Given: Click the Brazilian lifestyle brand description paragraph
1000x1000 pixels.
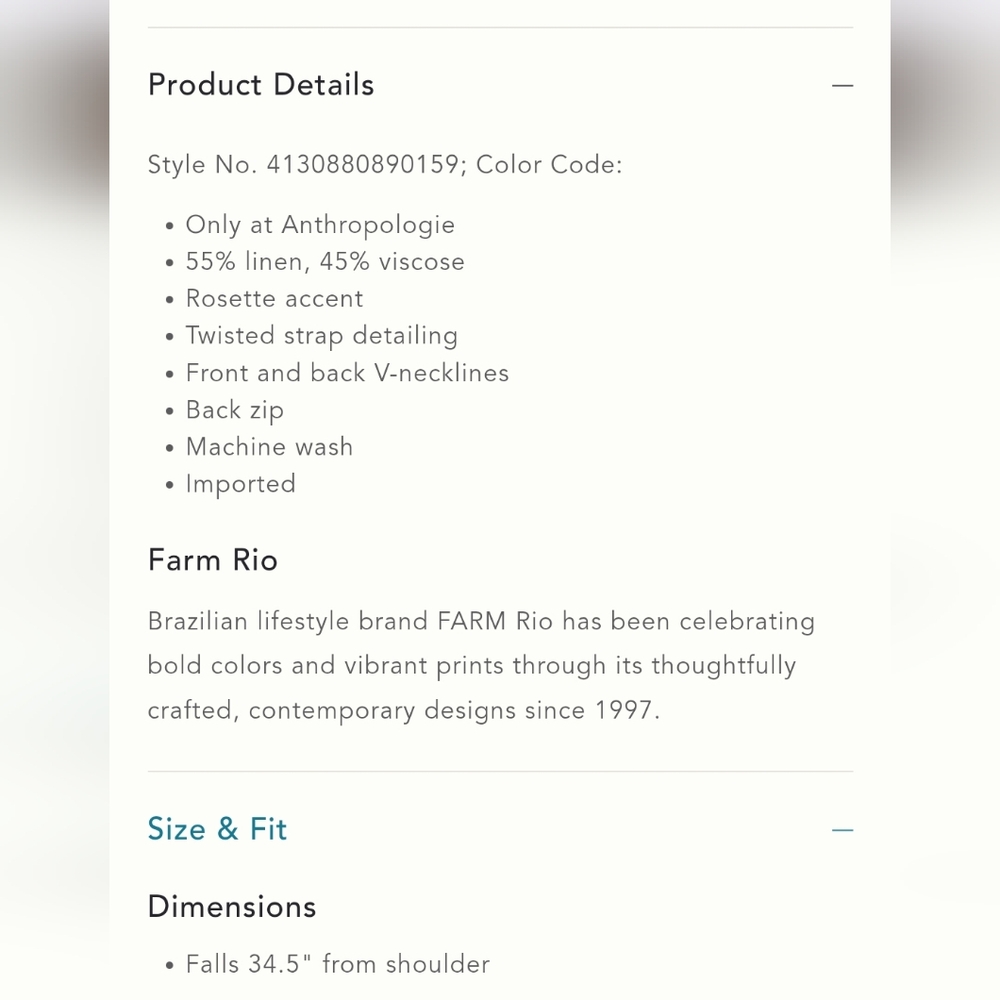Looking at the screenshot, I should pyautogui.click(x=480, y=666).
